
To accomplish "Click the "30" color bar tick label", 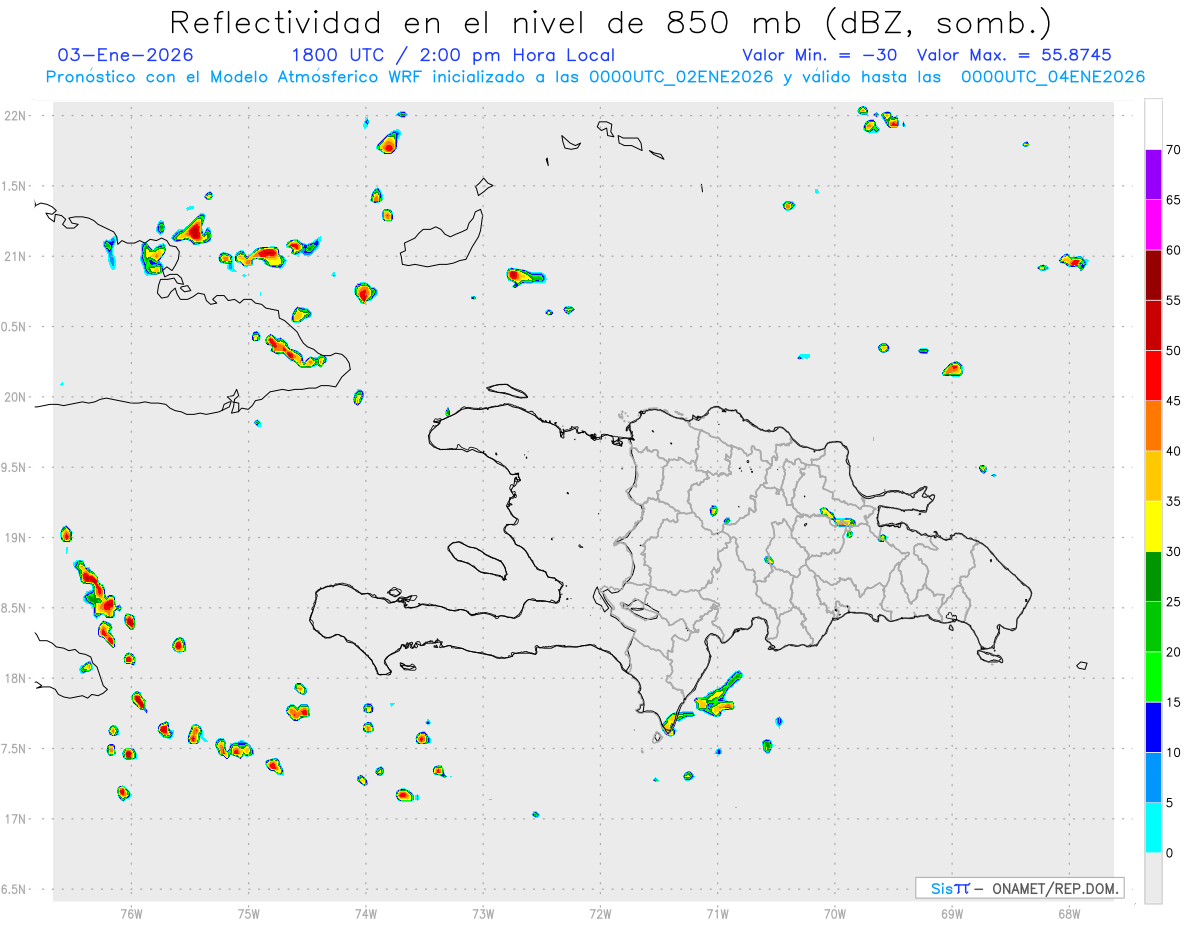I will pyautogui.click(x=1174, y=552).
